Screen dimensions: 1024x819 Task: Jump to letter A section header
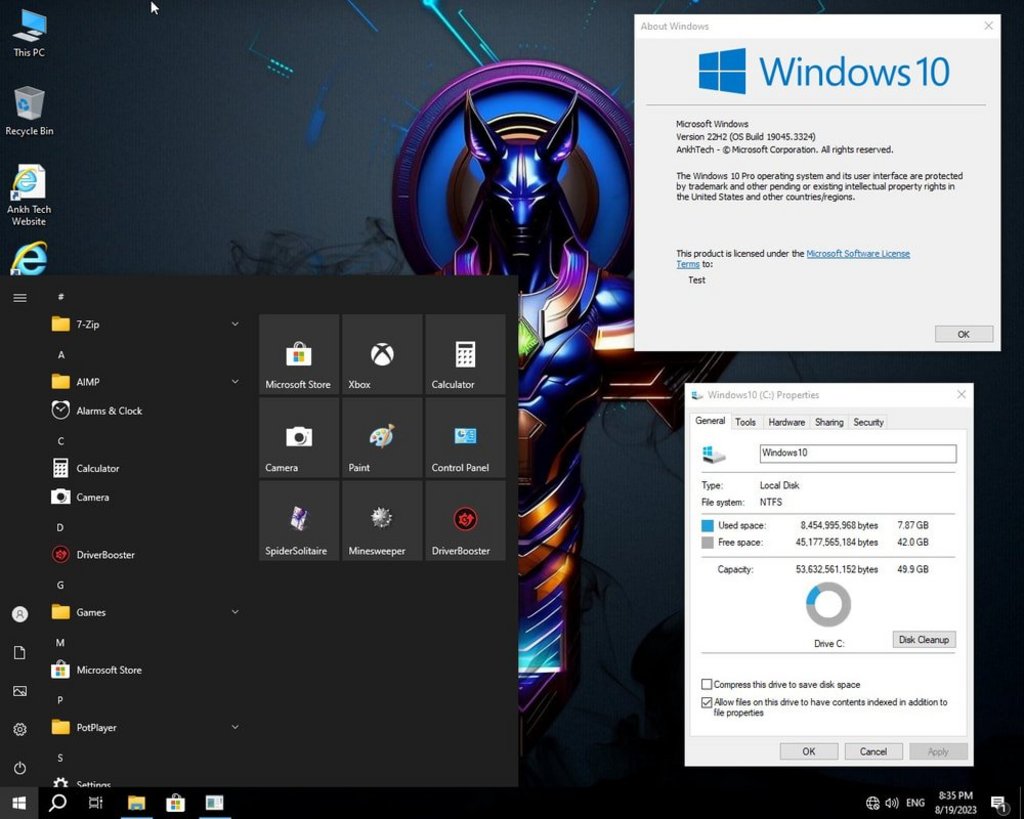coord(61,355)
